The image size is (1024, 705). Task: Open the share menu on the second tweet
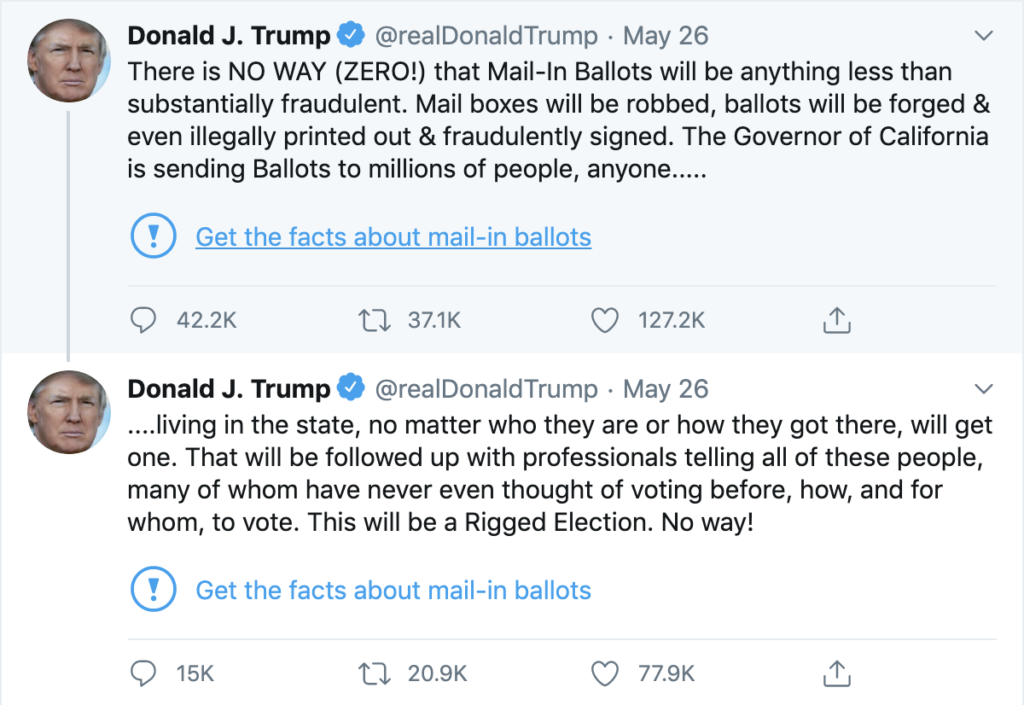point(836,673)
